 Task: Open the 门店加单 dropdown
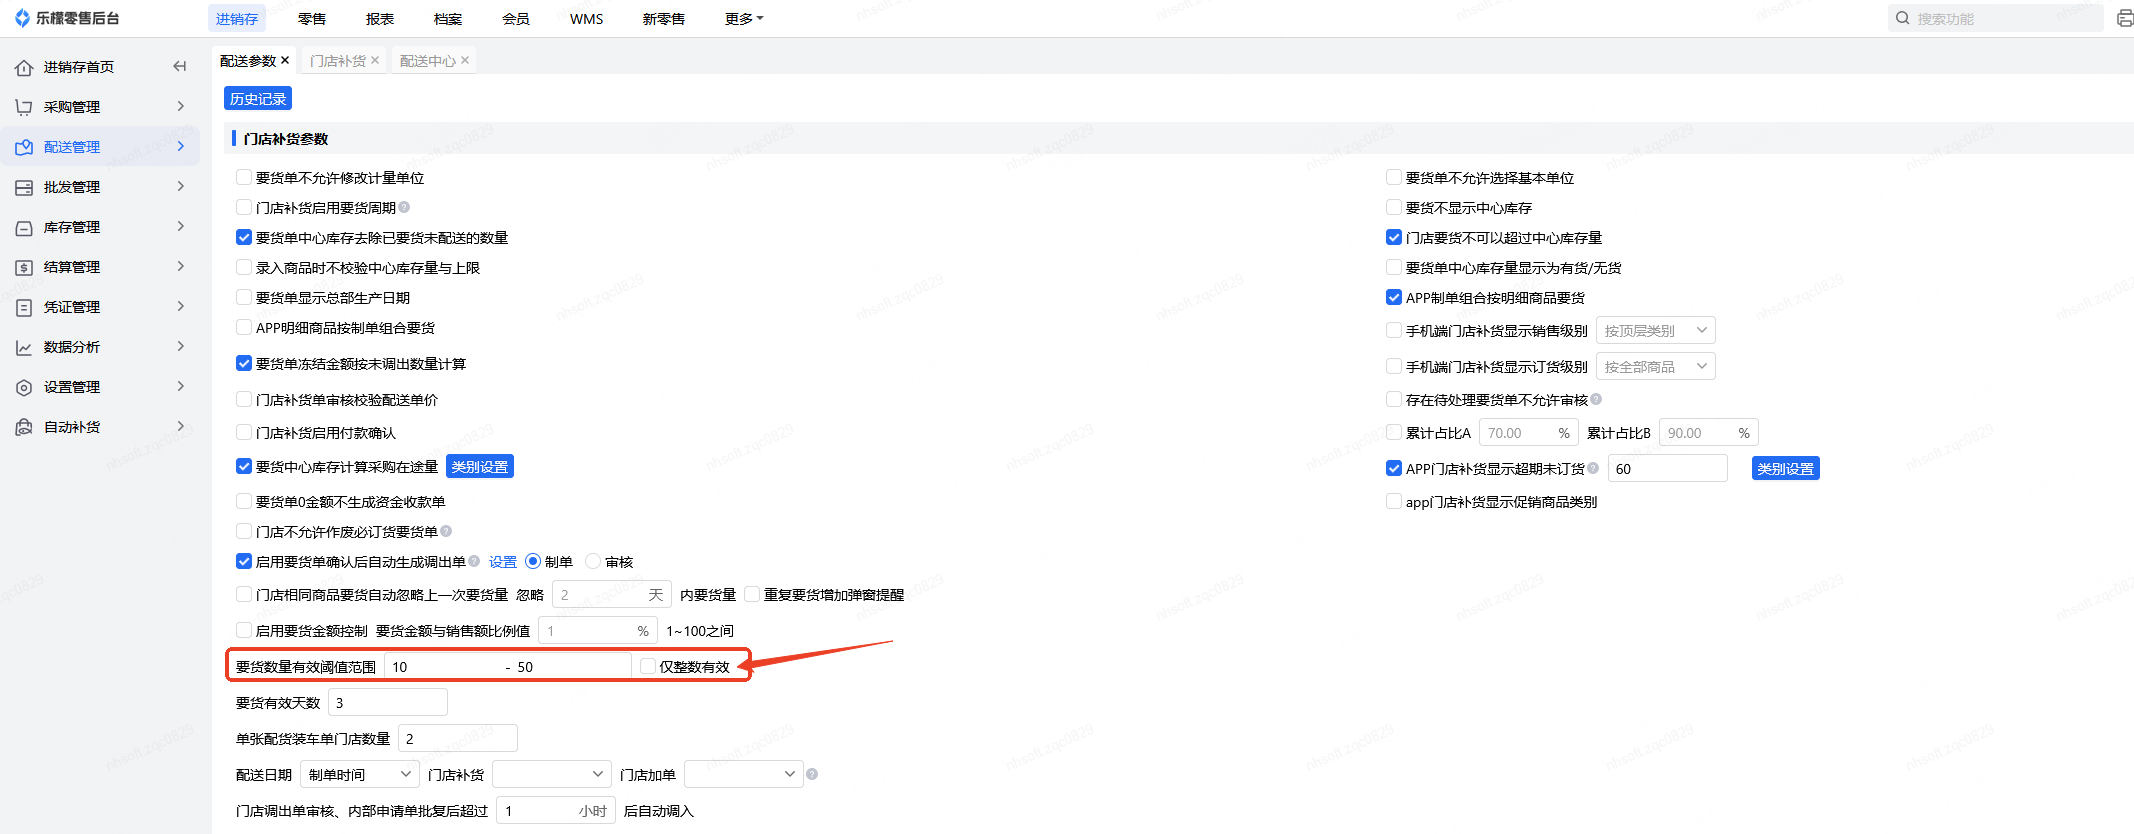pos(744,774)
